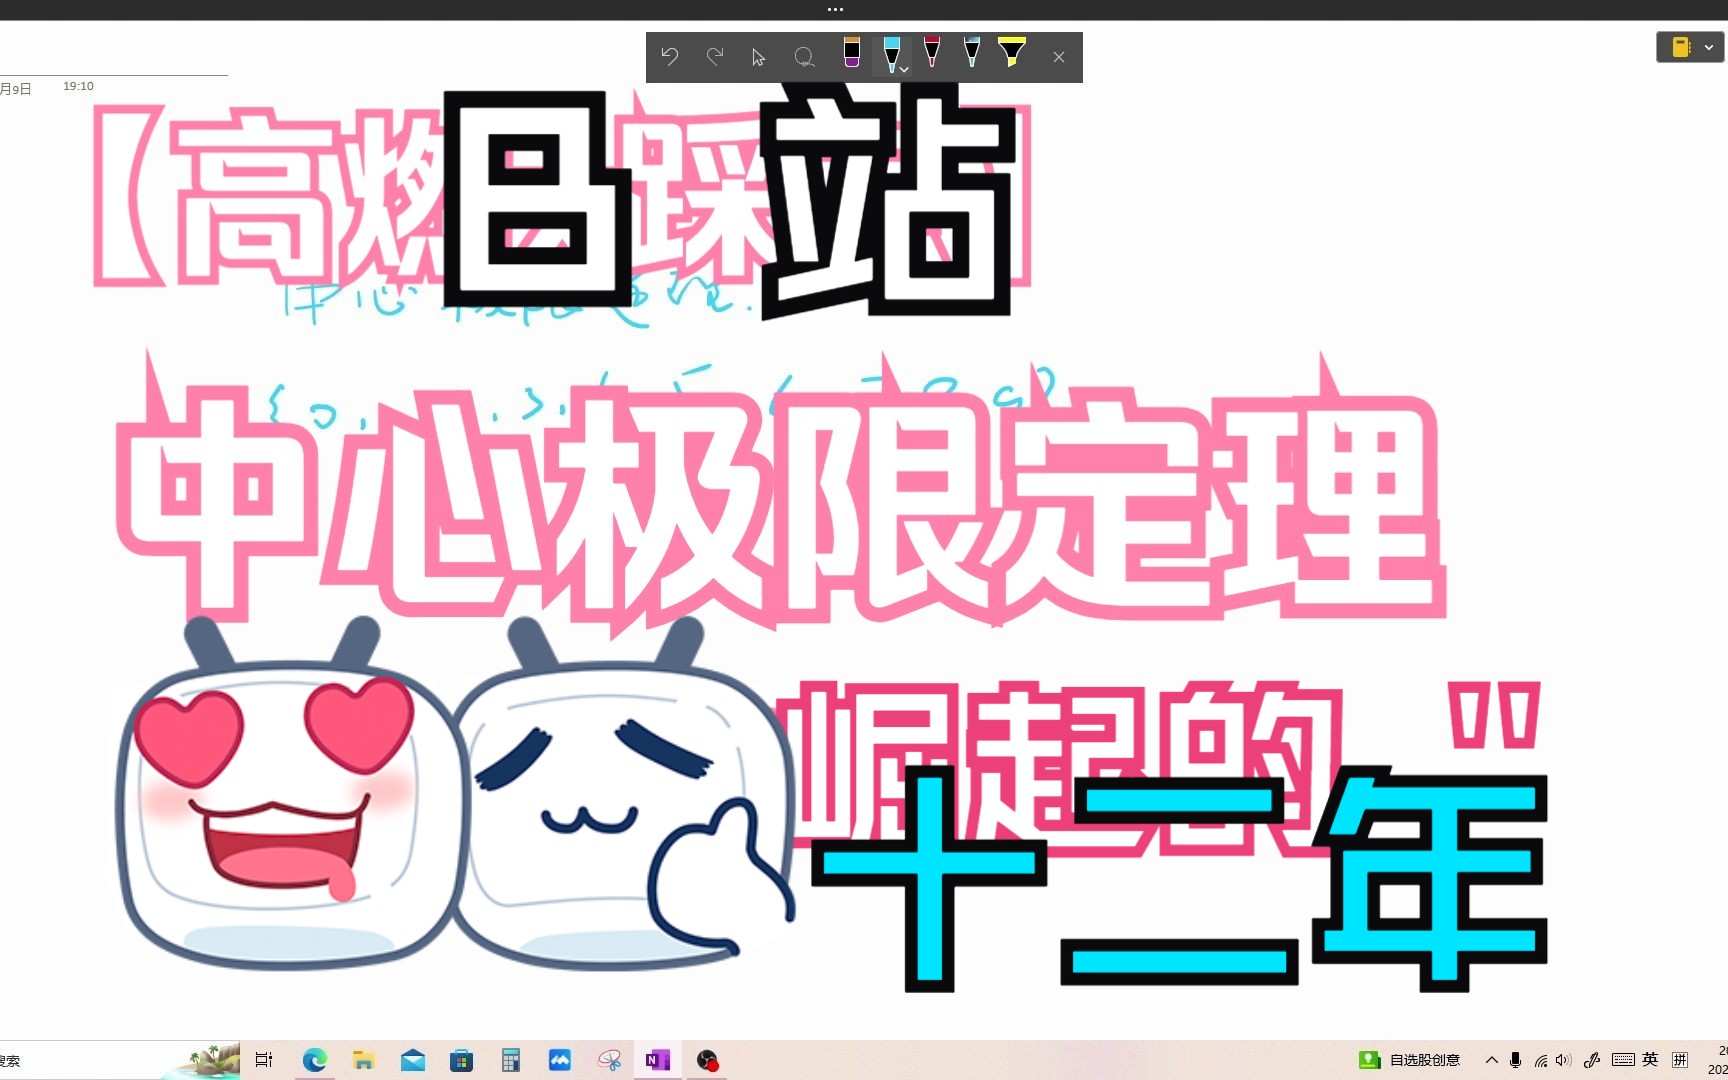Open Task View on the taskbar
1728x1080 pixels.
coord(264,1060)
